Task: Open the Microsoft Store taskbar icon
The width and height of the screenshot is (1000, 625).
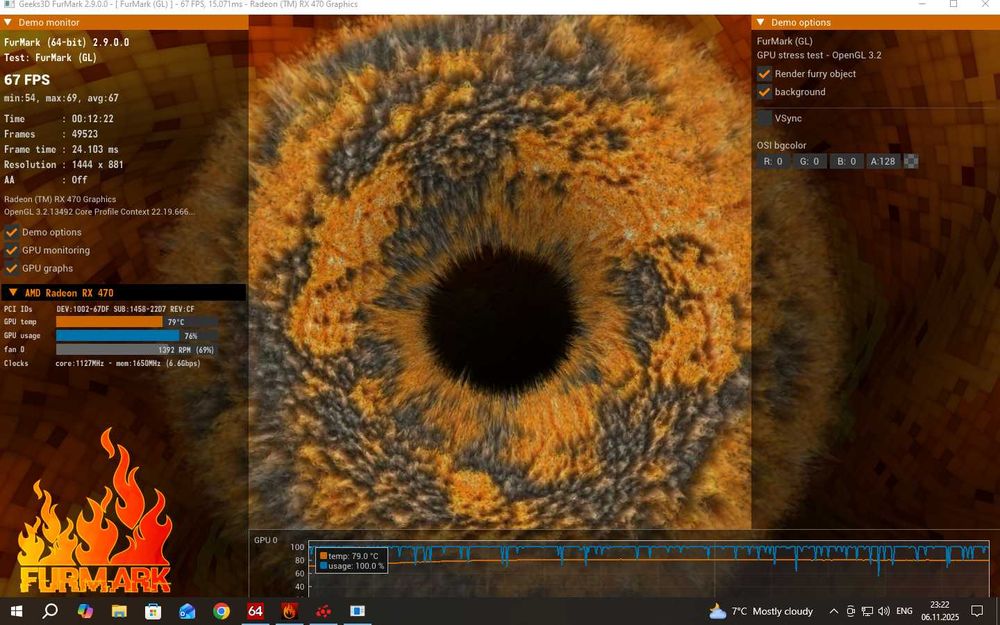Action: point(153,611)
